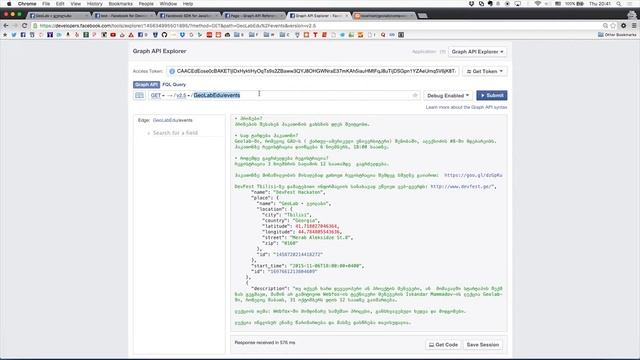
Task: Open the Other Bookmarks folder
Action: click(617, 35)
